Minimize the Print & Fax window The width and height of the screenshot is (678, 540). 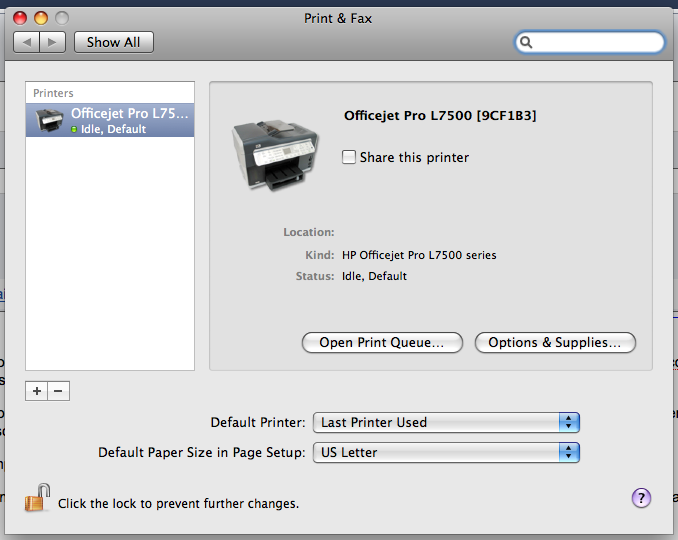pos(42,18)
